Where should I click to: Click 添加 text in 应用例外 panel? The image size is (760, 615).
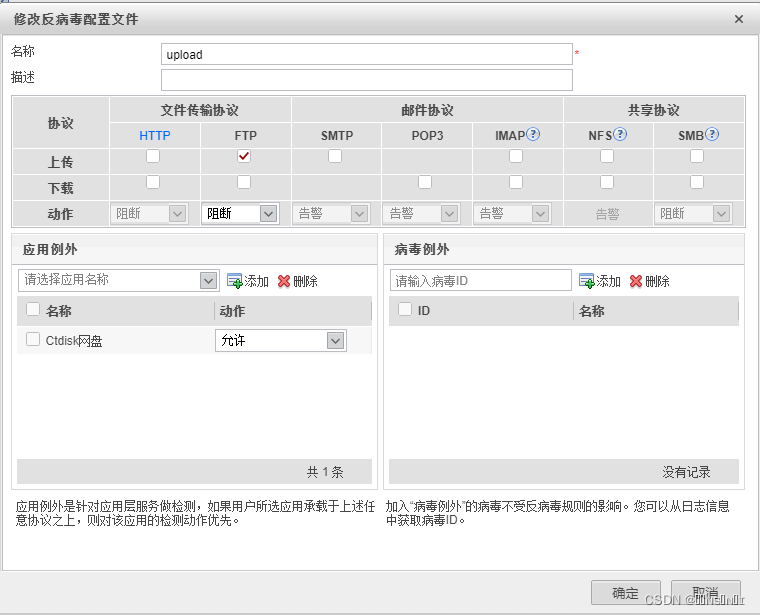click(256, 281)
